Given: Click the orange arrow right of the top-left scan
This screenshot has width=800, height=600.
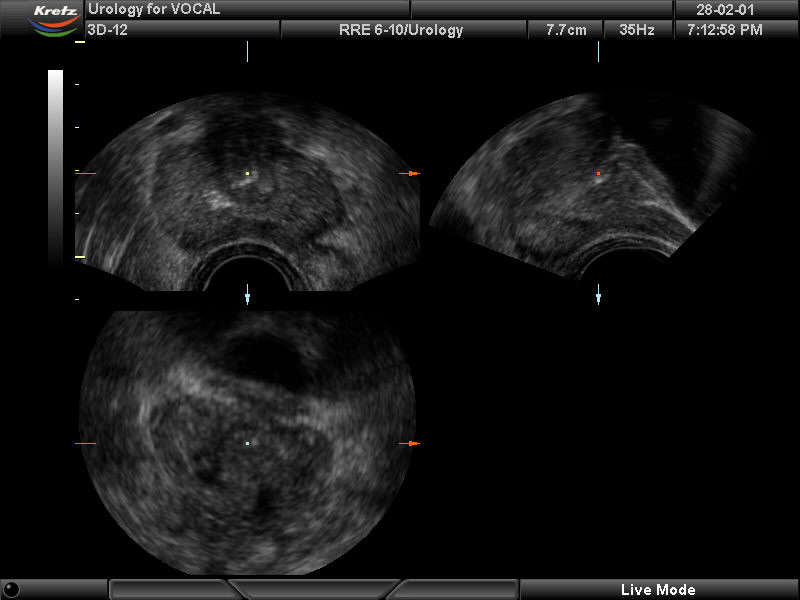Looking at the screenshot, I should pyautogui.click(x=412, y=174).
